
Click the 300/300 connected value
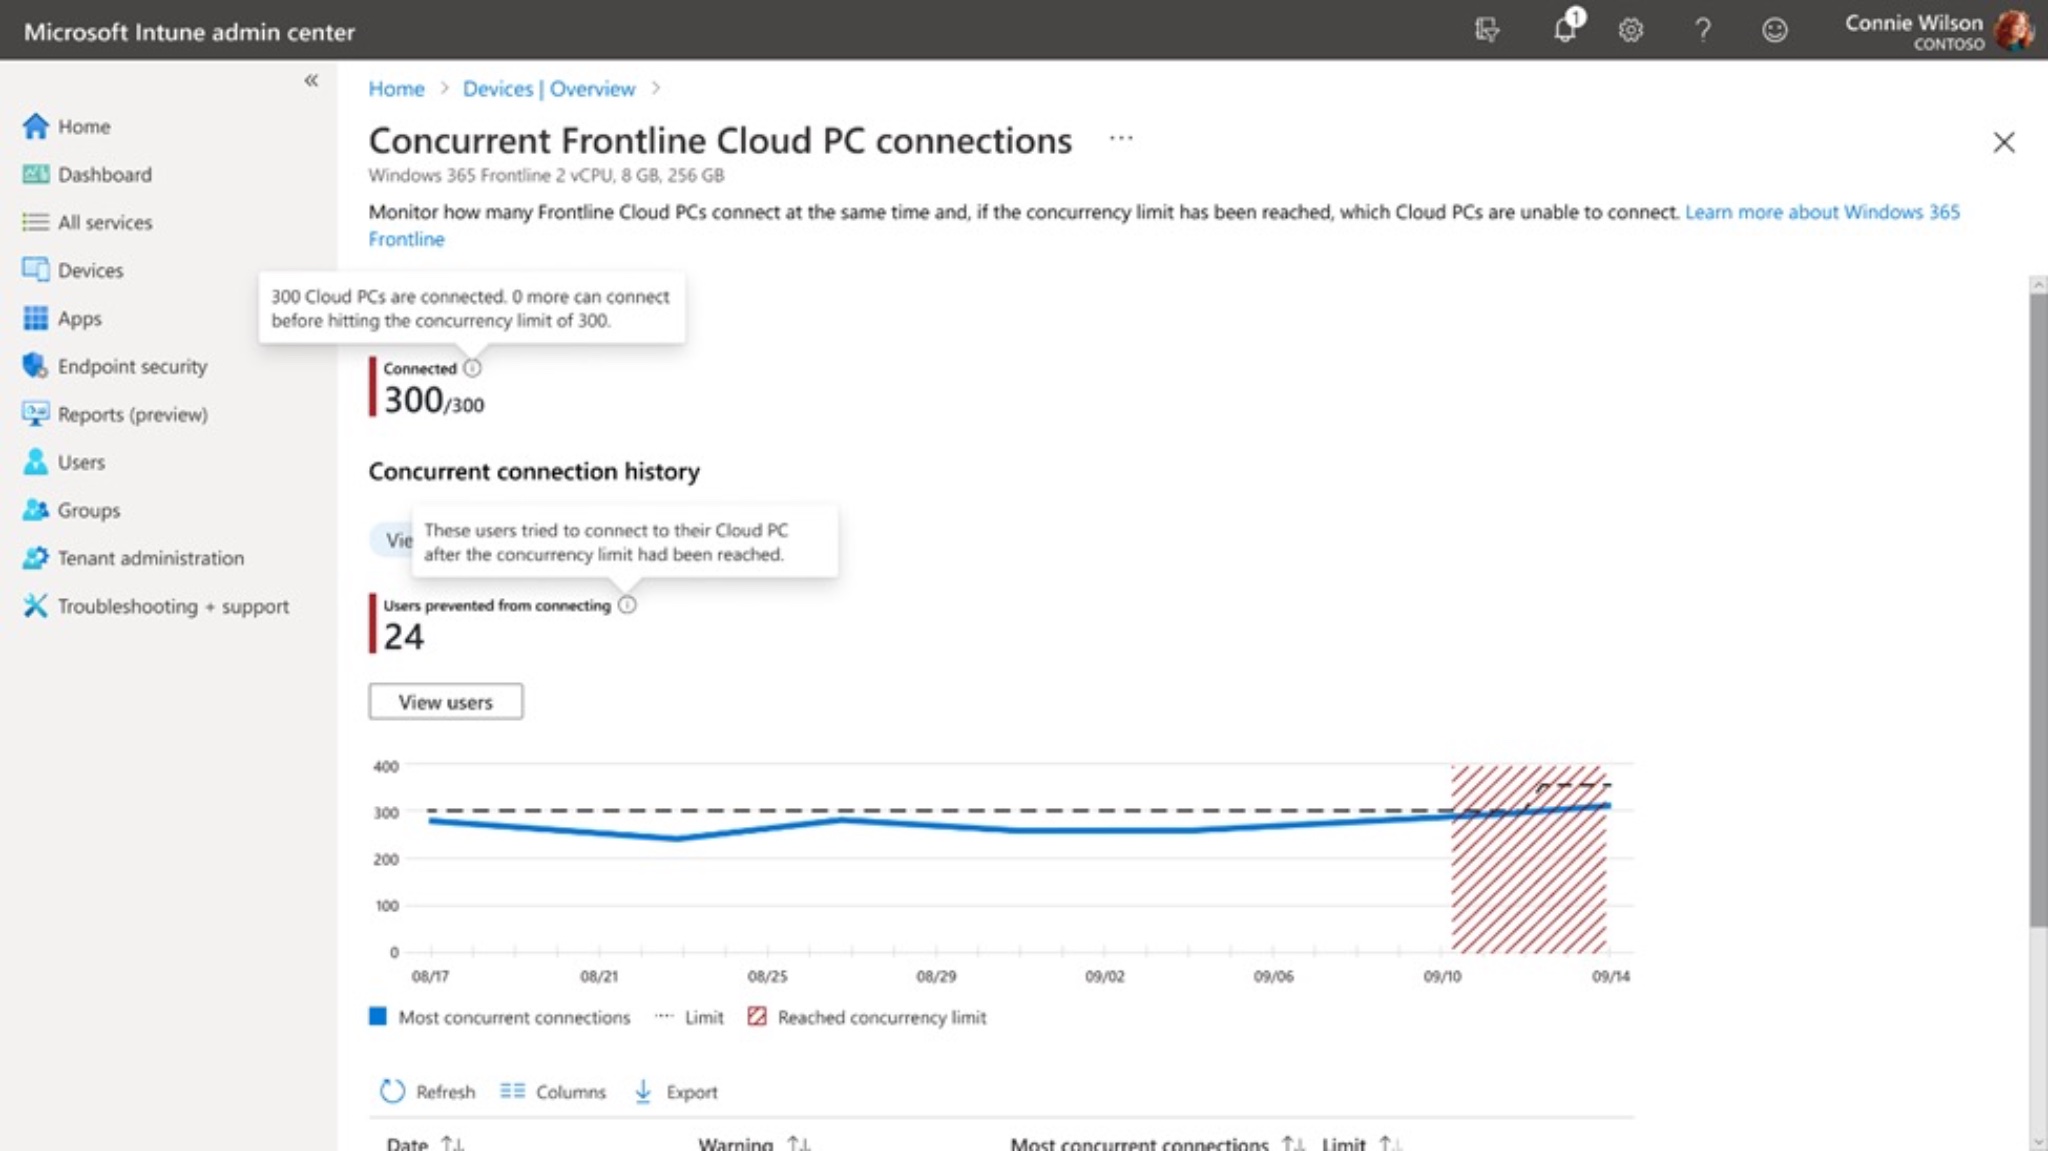pyautogui.click(x=434, y=401)
